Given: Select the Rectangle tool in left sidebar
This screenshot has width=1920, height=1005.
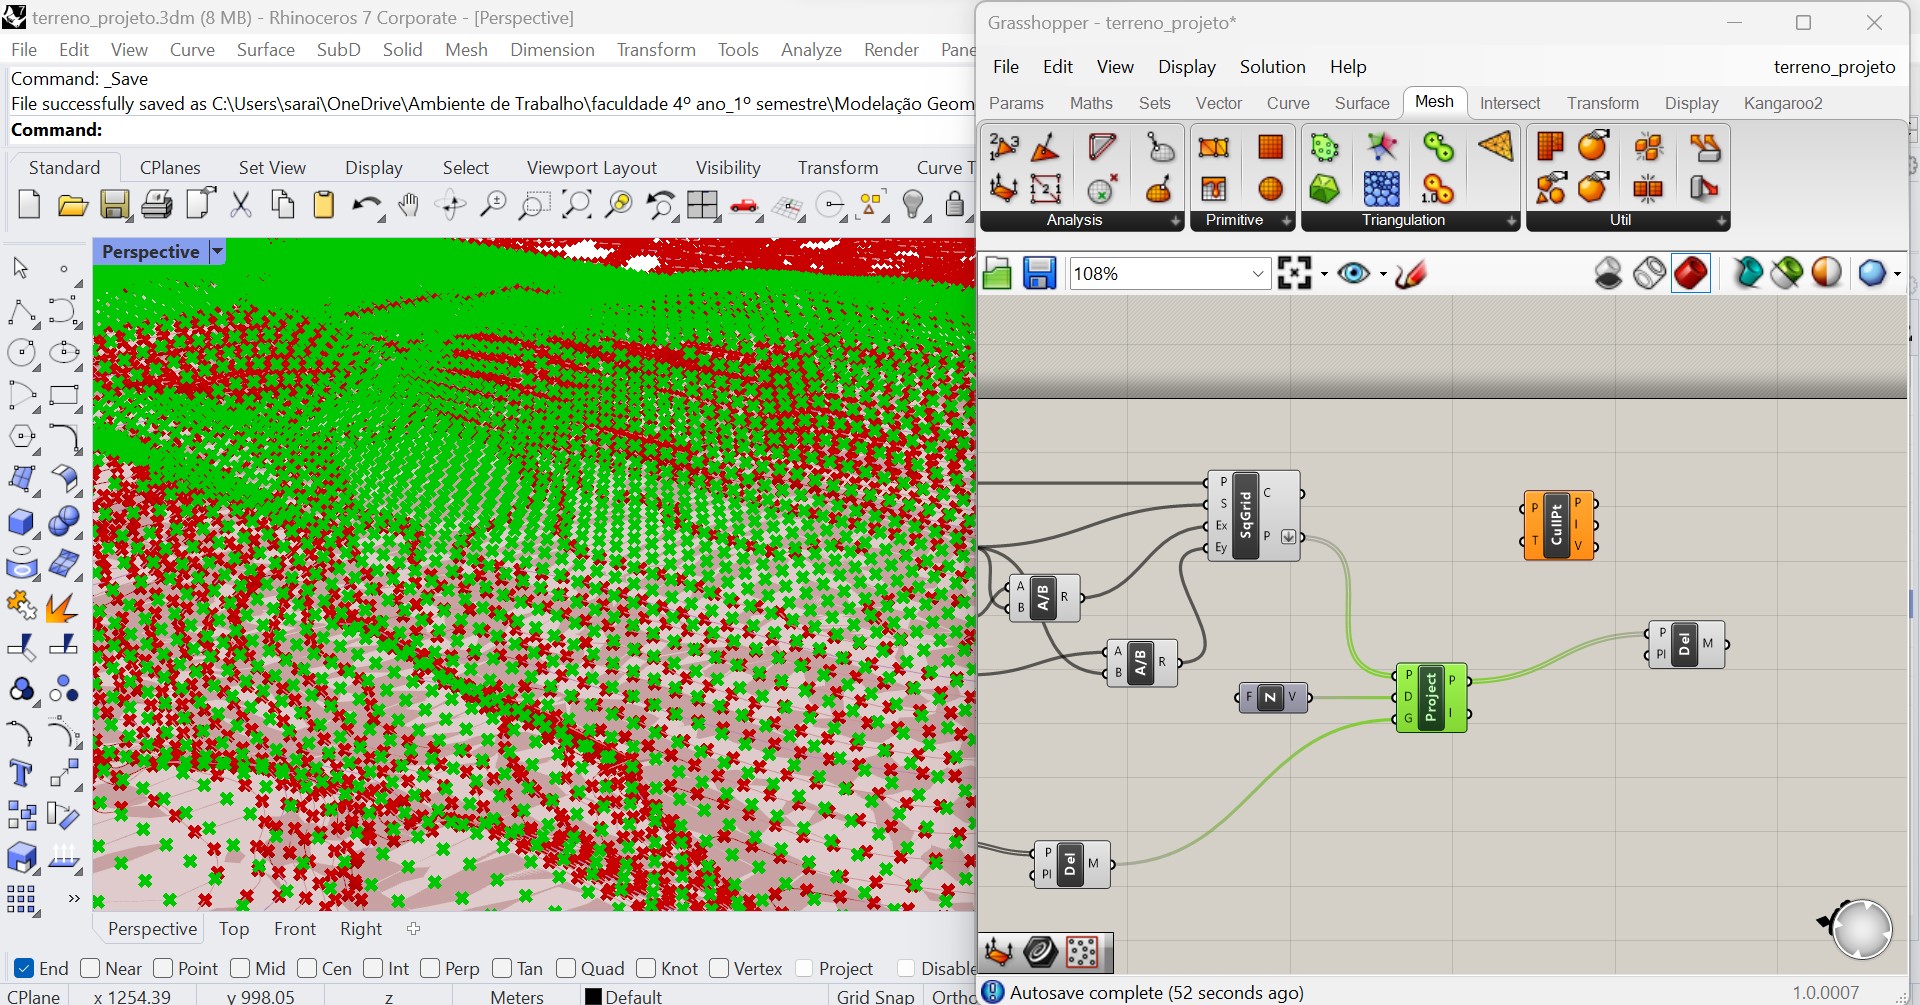Looking at the screenshot, I should tap(64, 395).
